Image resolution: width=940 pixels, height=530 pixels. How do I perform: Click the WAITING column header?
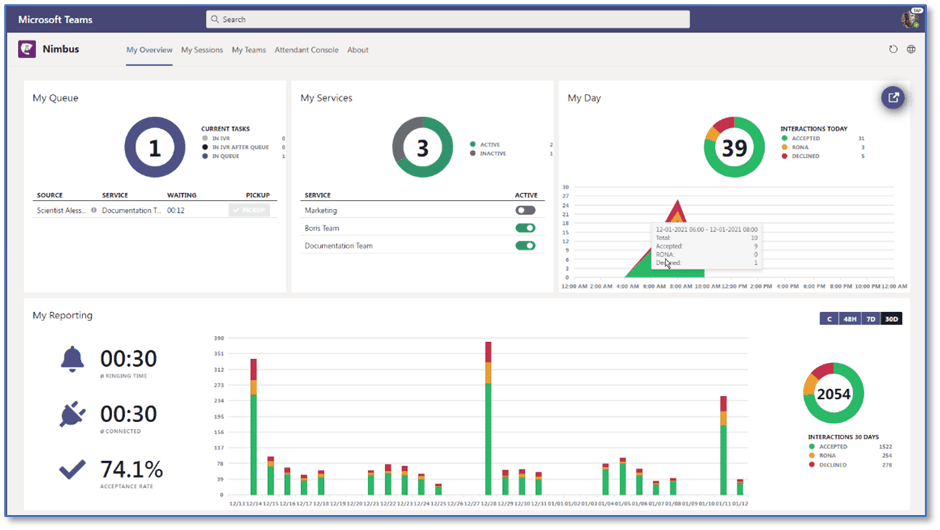182,195
